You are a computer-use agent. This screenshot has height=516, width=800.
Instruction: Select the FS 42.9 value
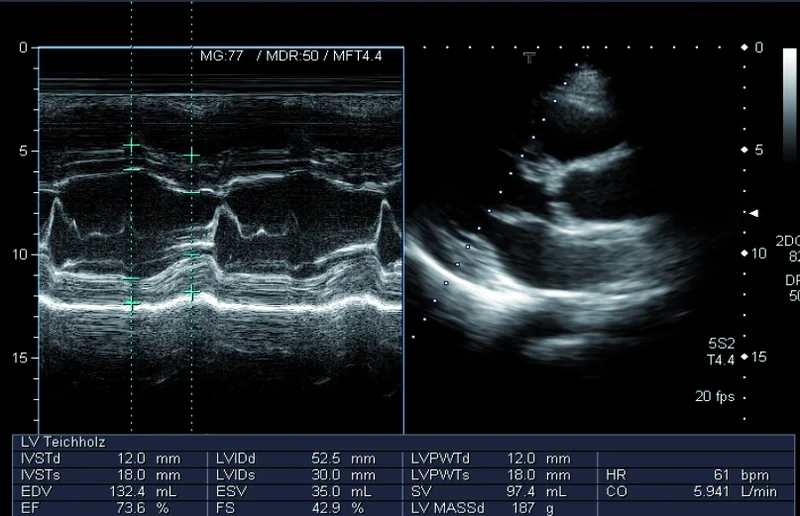tap(326, 508)
